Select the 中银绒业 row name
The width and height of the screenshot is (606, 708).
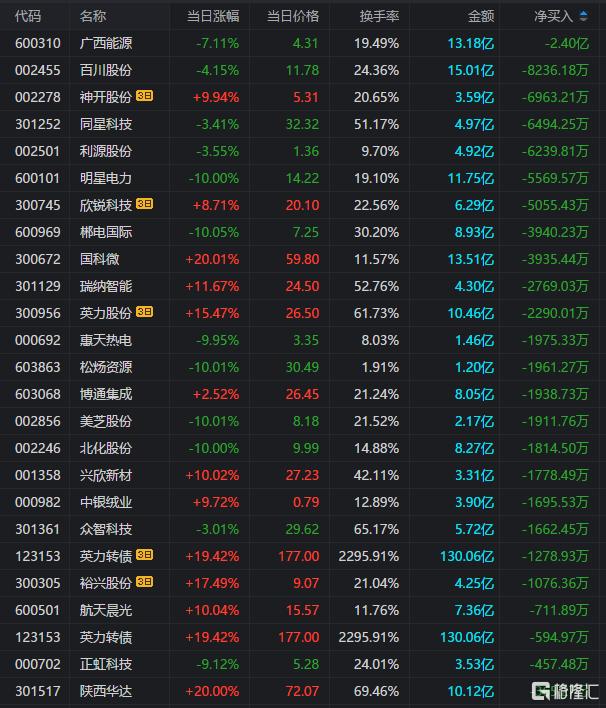pyautogui.click(x=106, y=503)
